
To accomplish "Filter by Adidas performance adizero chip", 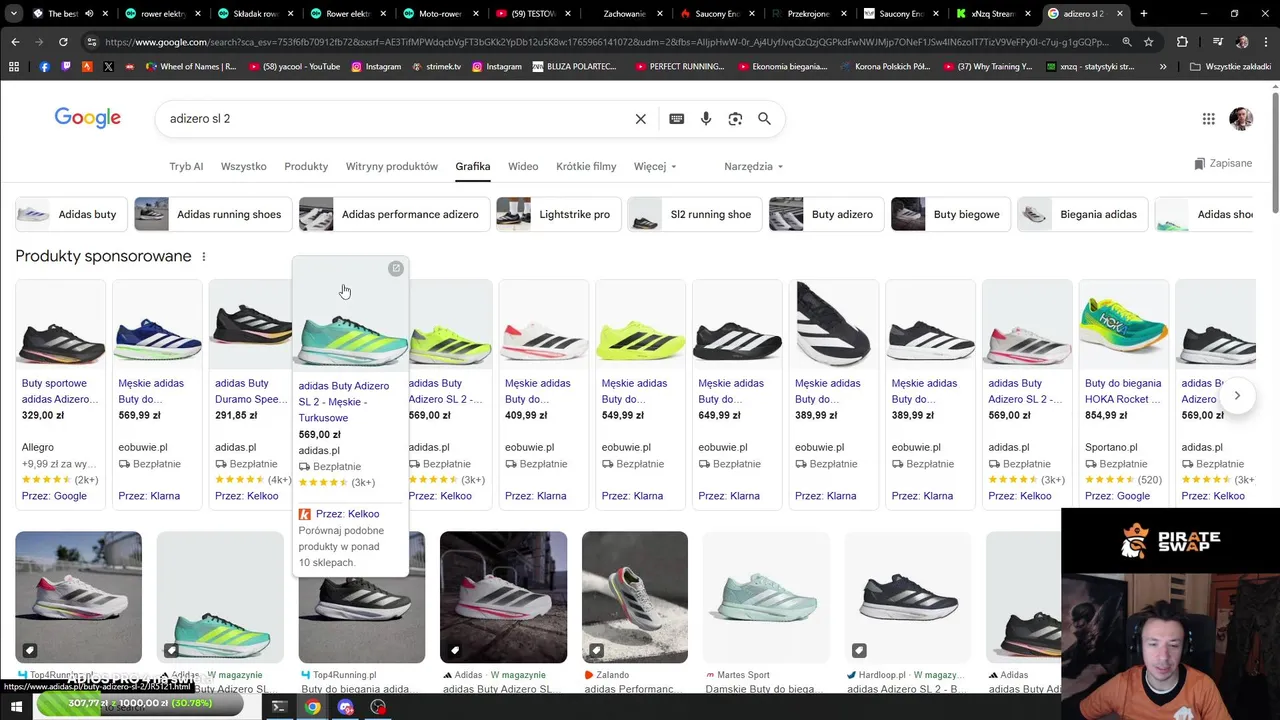I will tap(394, 214).
